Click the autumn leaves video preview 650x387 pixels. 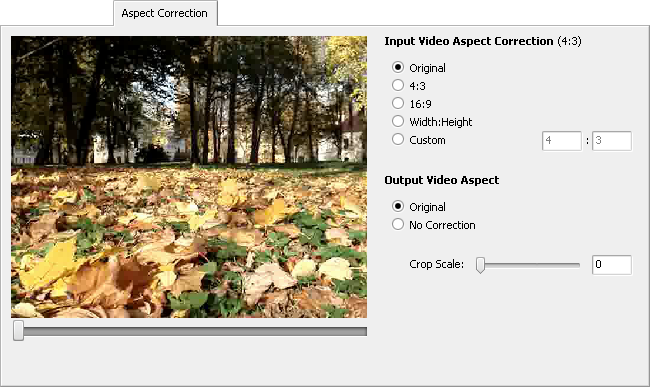click(x=189, y=177)
